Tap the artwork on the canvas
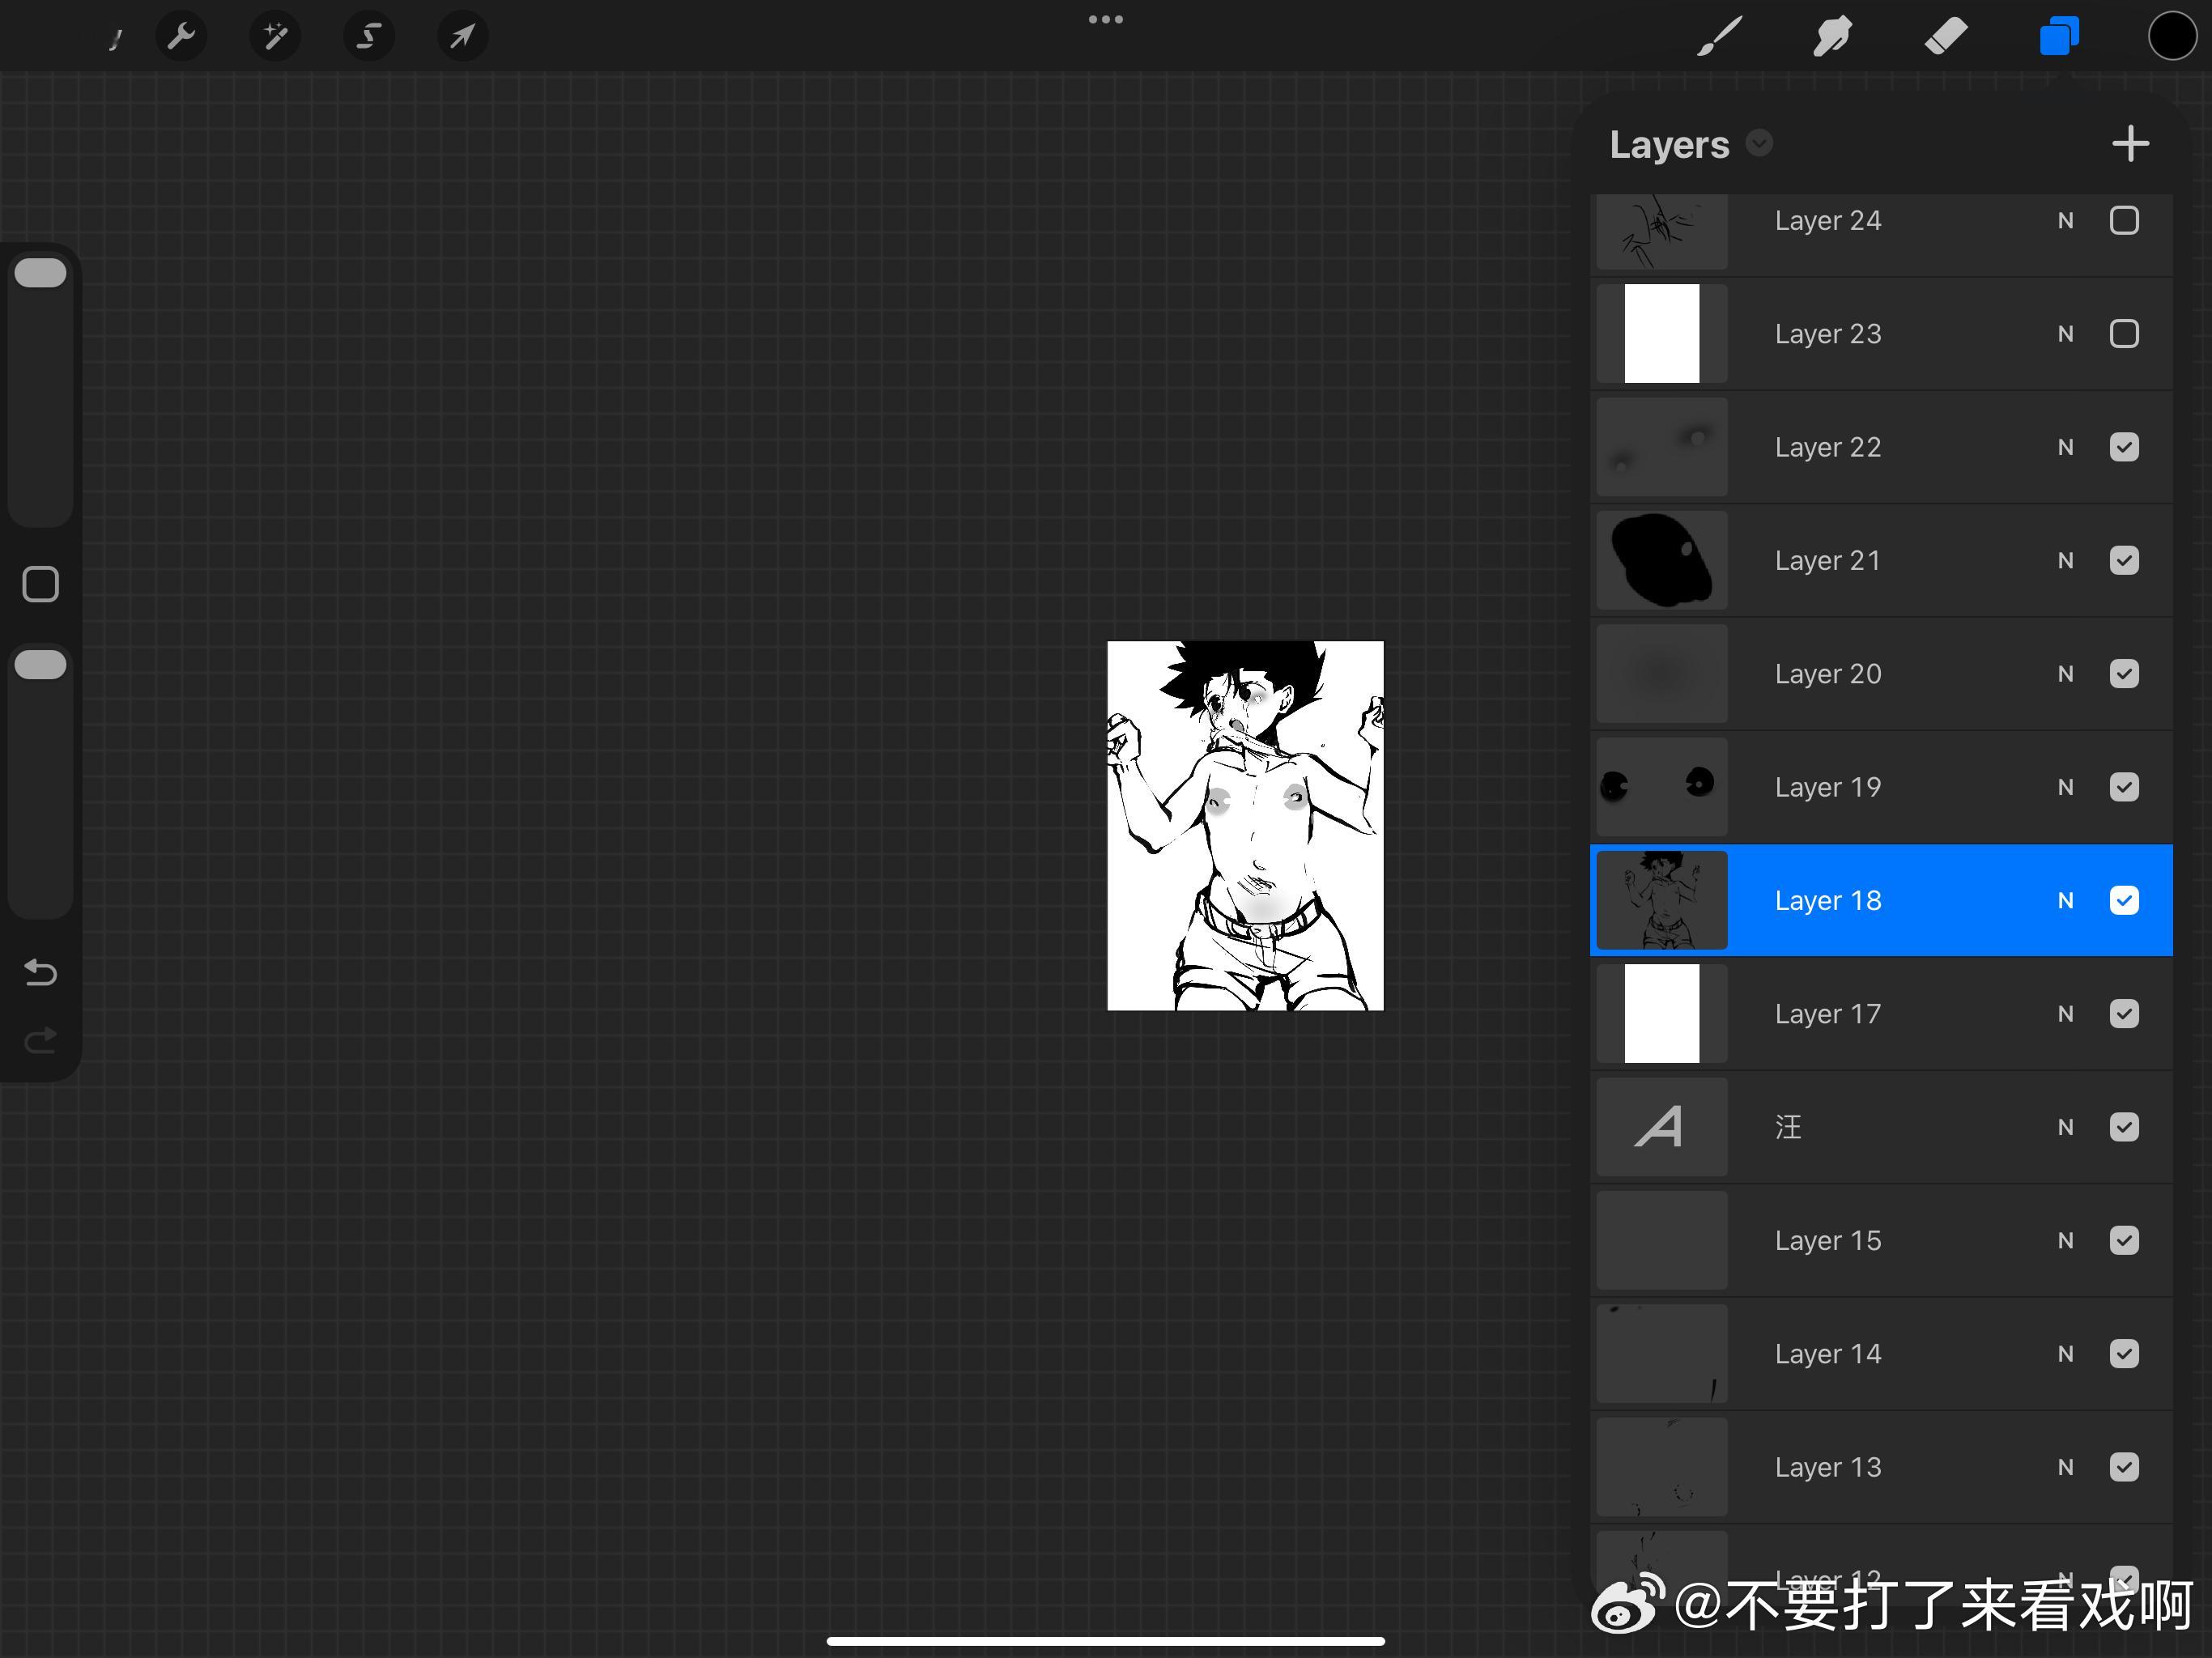This screenshot has height=1658, width=2212. 1245,825
